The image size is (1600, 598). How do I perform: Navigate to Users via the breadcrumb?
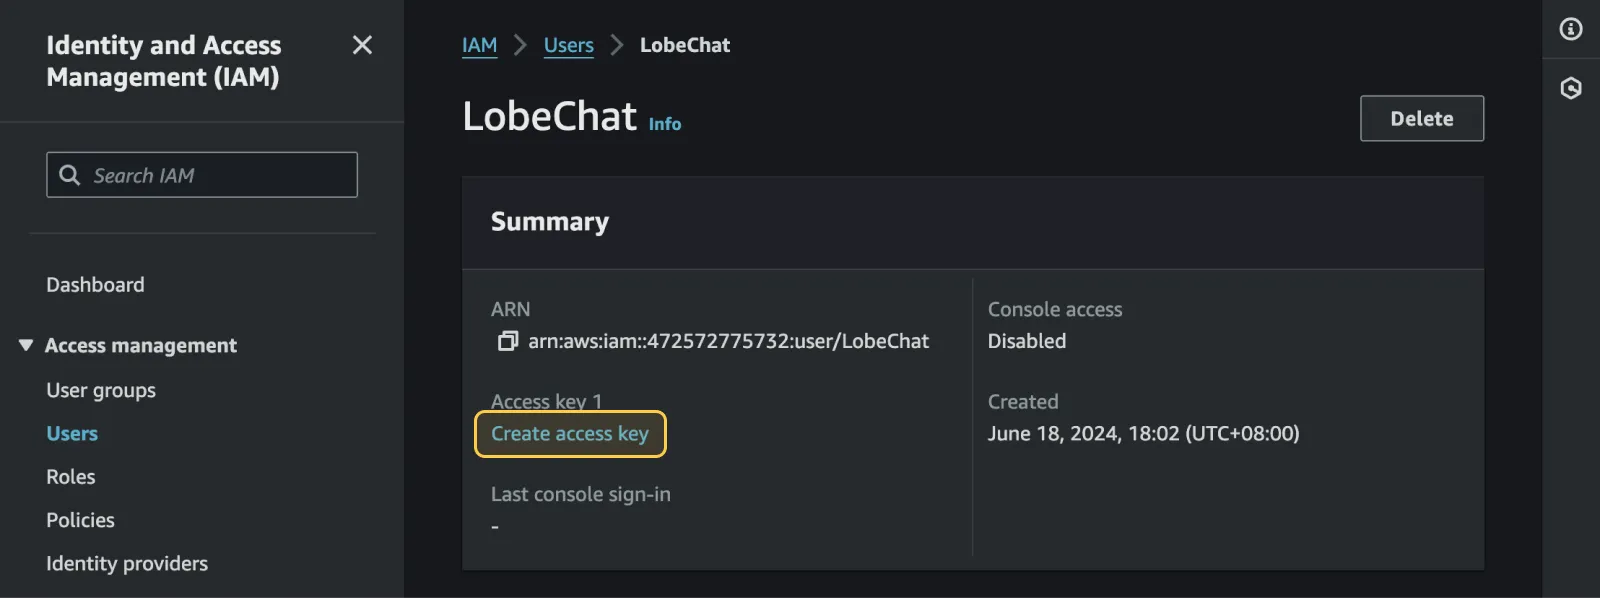coord(568,44)
